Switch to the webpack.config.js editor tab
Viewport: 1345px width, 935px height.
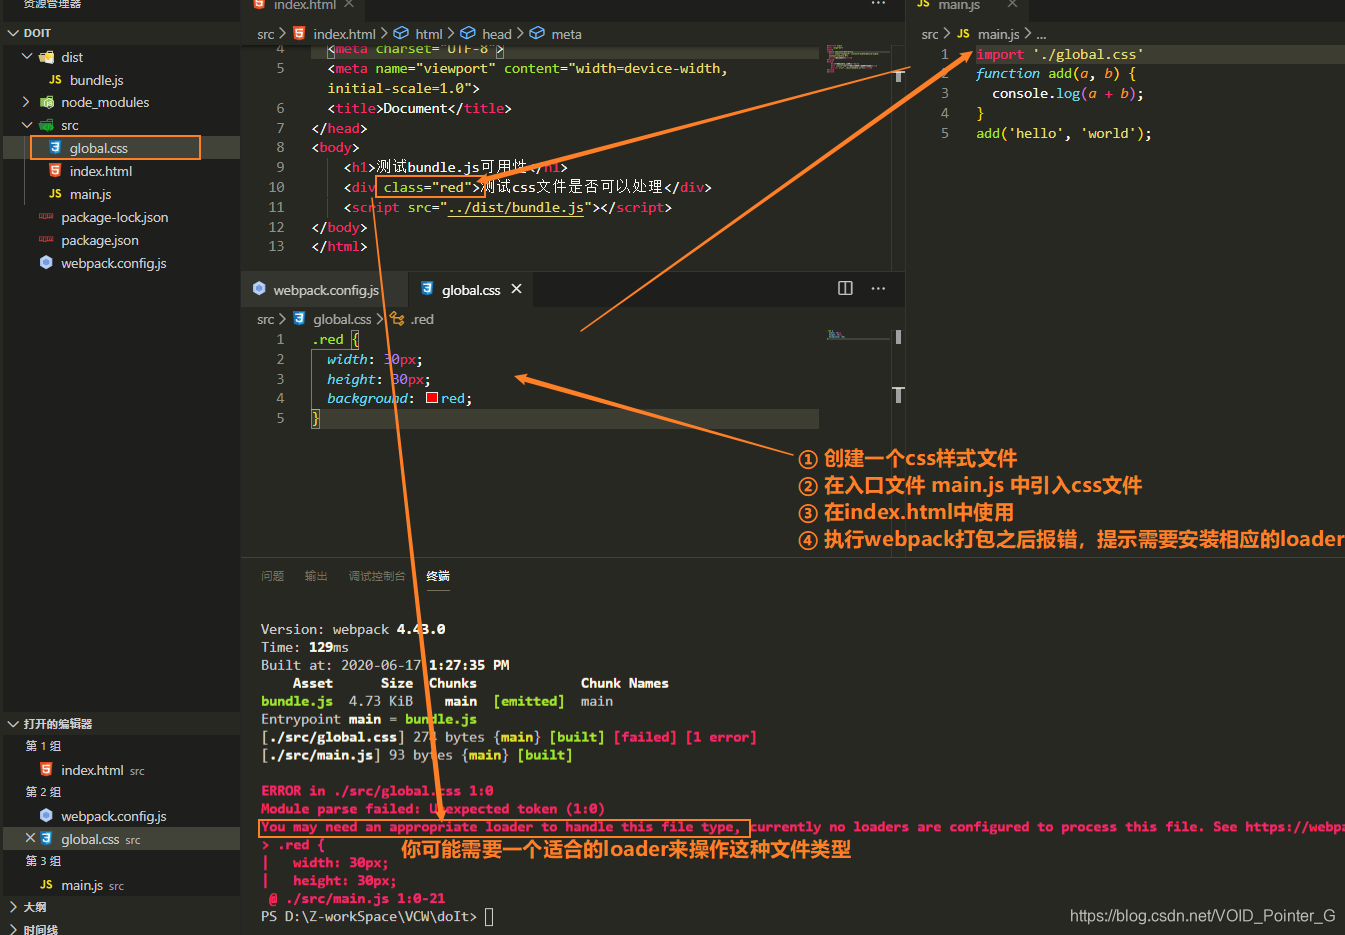[x=325, y=290]
